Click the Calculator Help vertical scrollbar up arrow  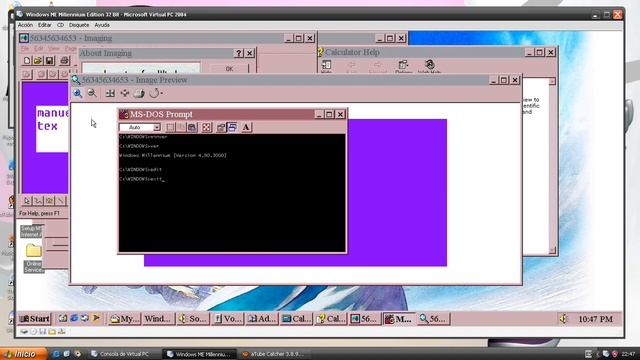click(552, 82)
